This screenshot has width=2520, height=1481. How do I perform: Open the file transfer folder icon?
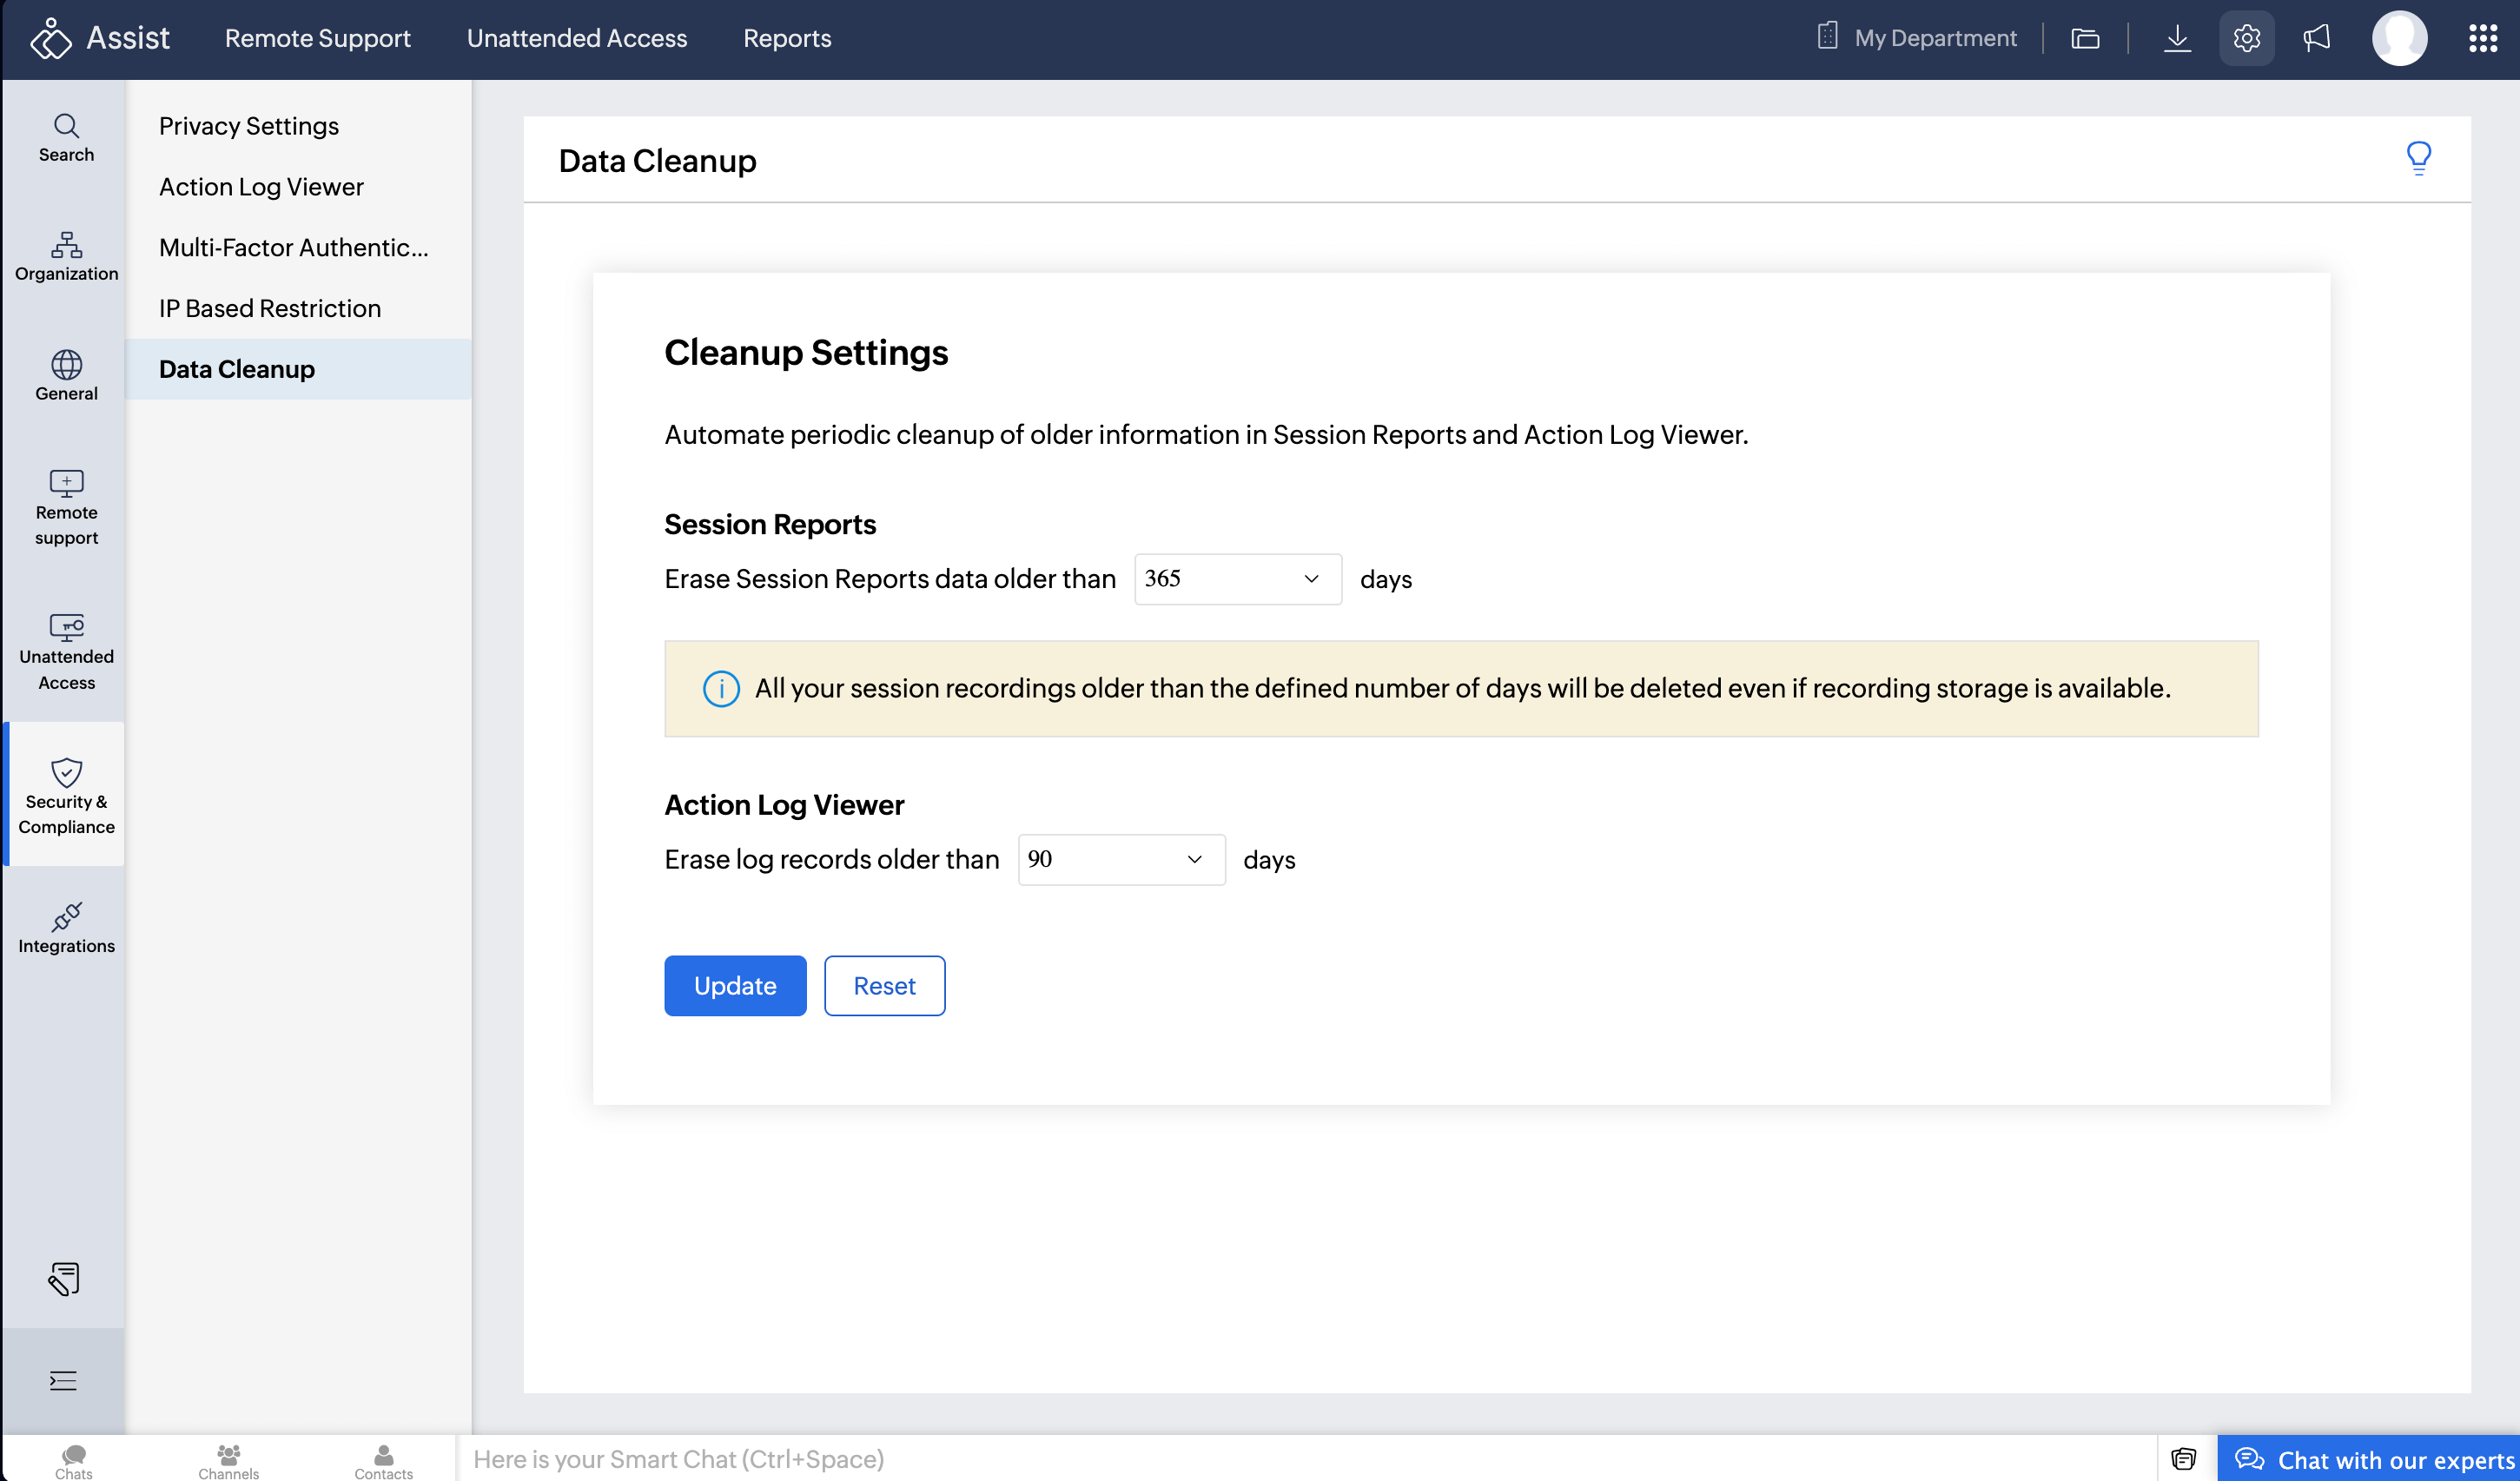2084,38
